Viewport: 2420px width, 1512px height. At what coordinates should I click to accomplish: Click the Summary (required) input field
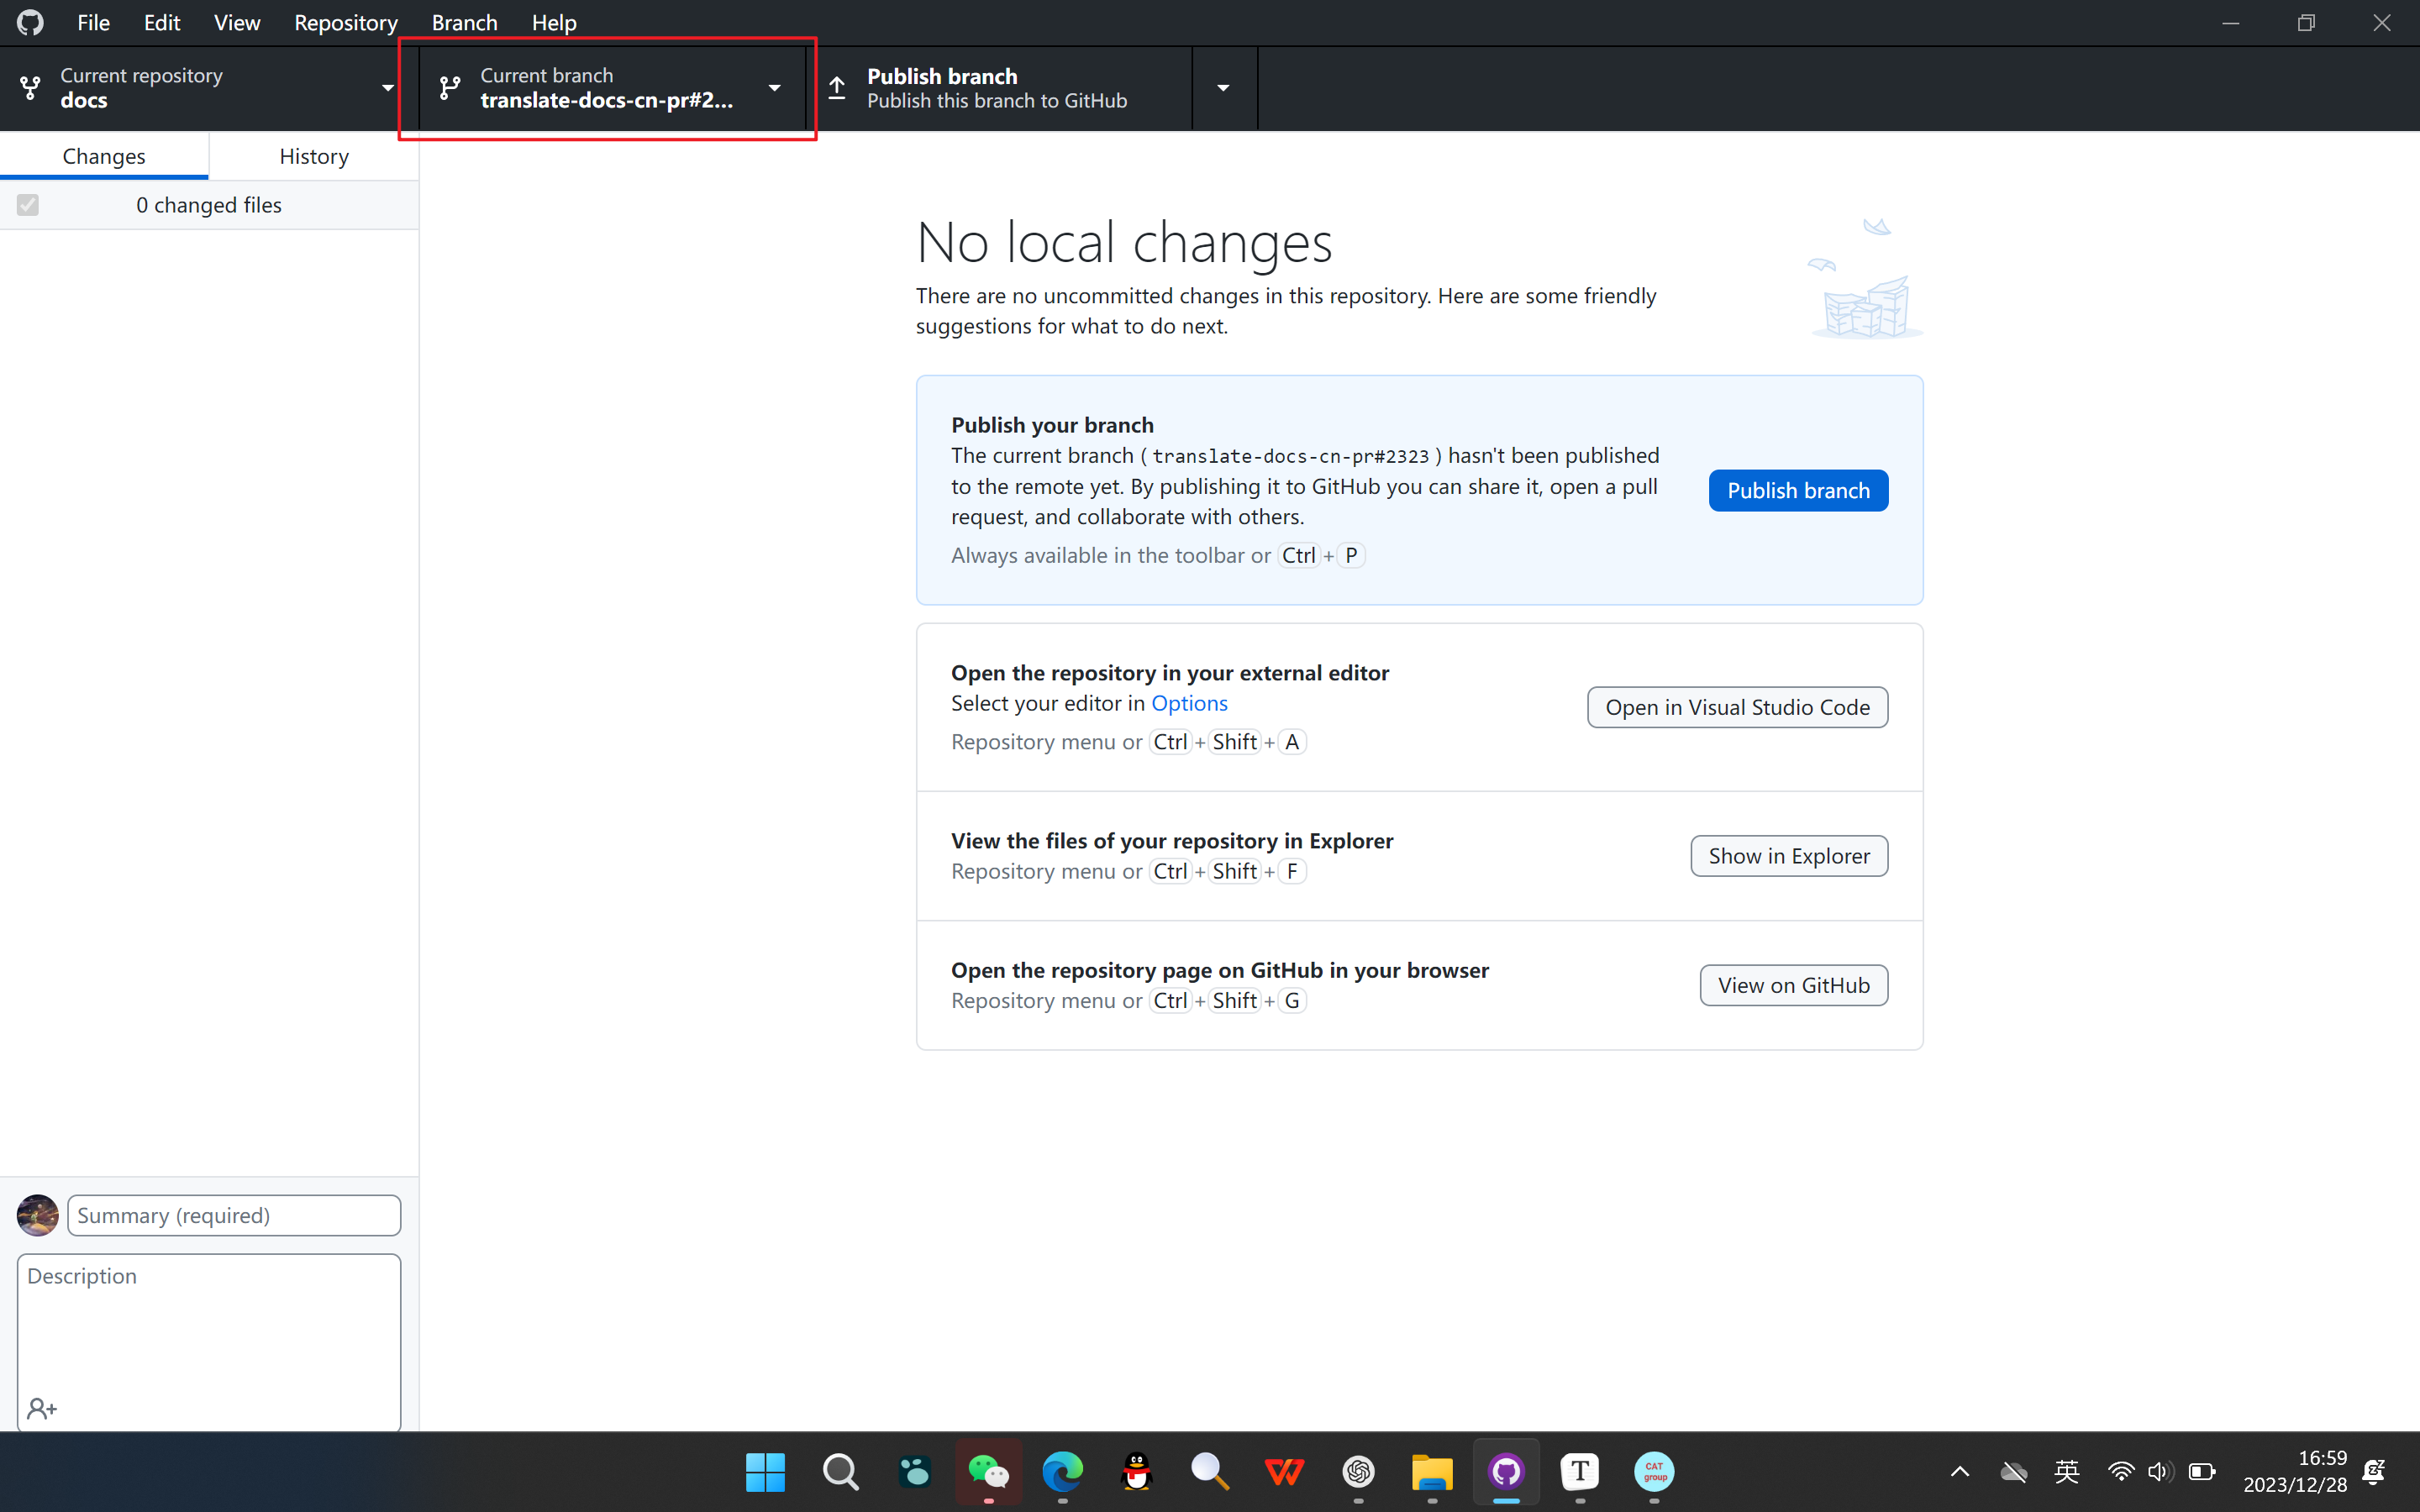tap(234, 1215)
